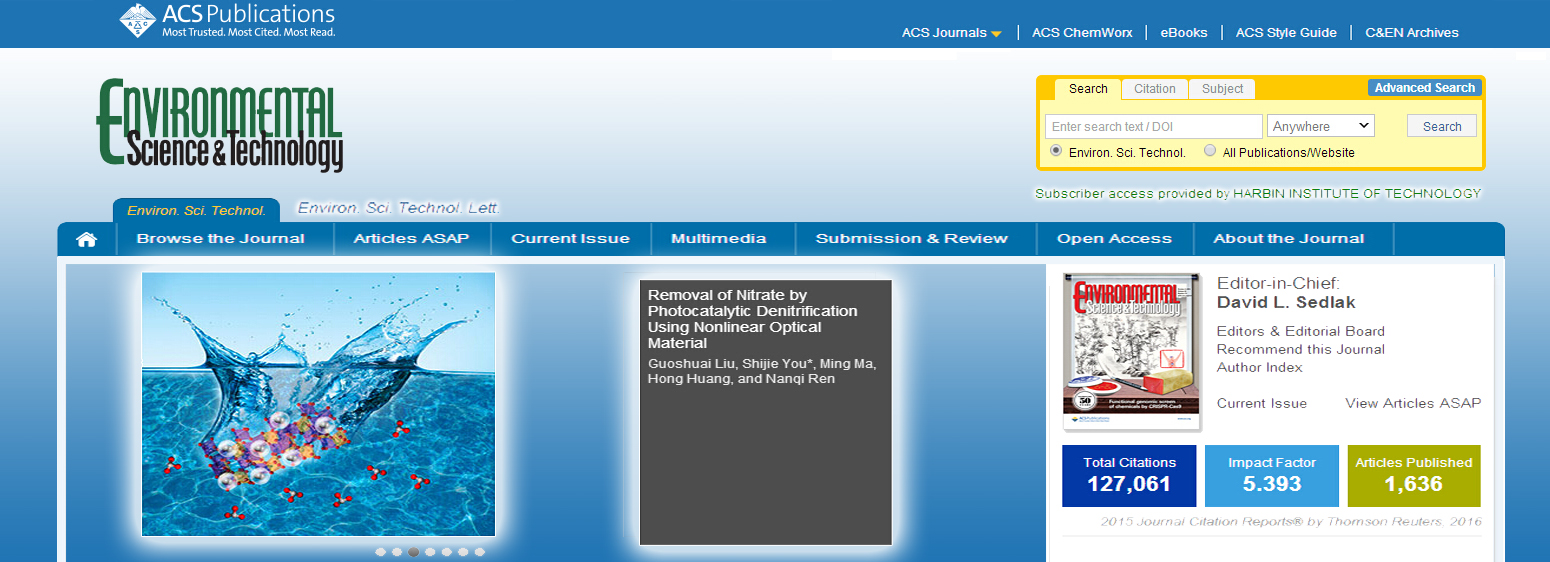Click the home icon in navigation bar

[x=87, y=239]
